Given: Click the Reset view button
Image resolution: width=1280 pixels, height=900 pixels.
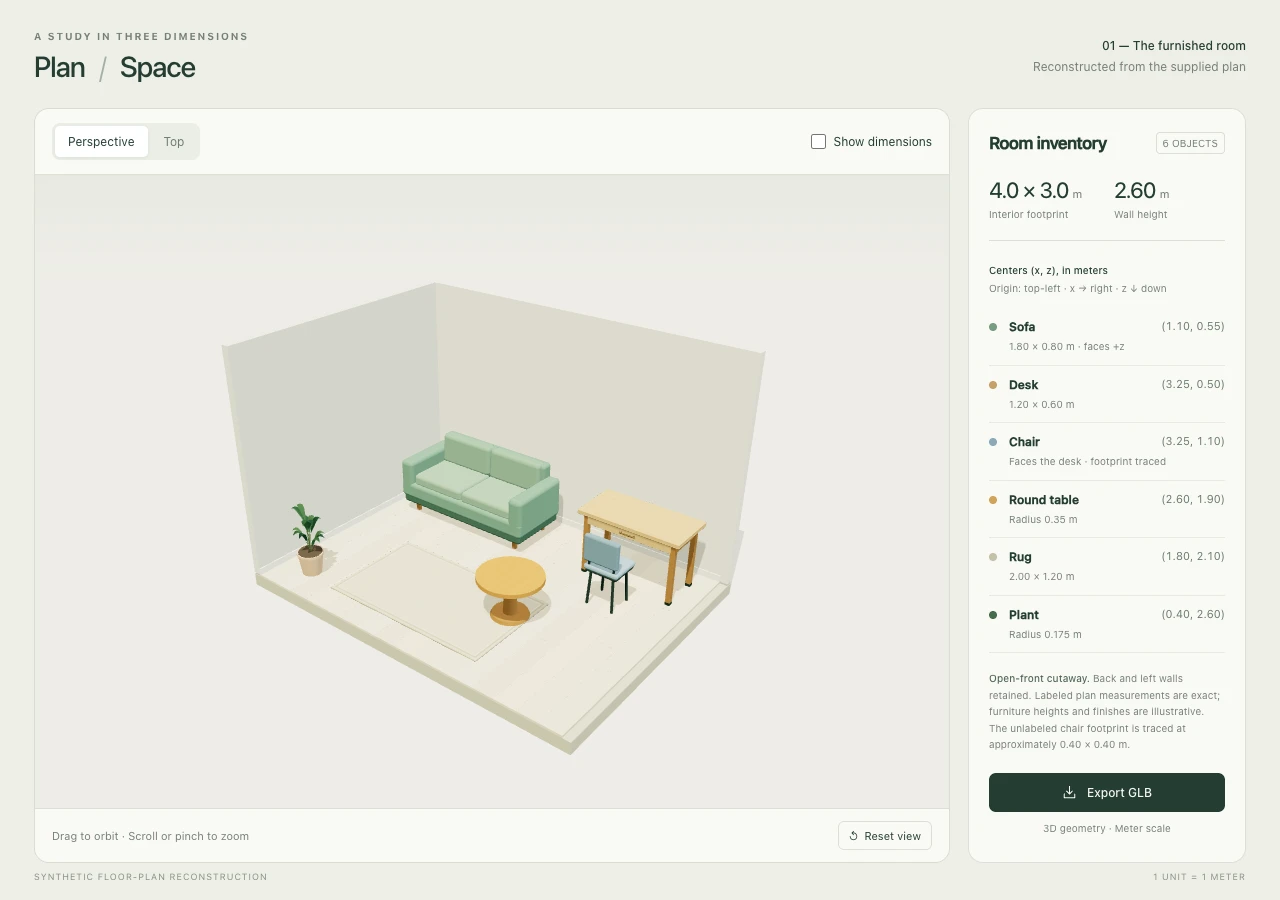Looking at the screenshot, I should (x=885, y=836).
